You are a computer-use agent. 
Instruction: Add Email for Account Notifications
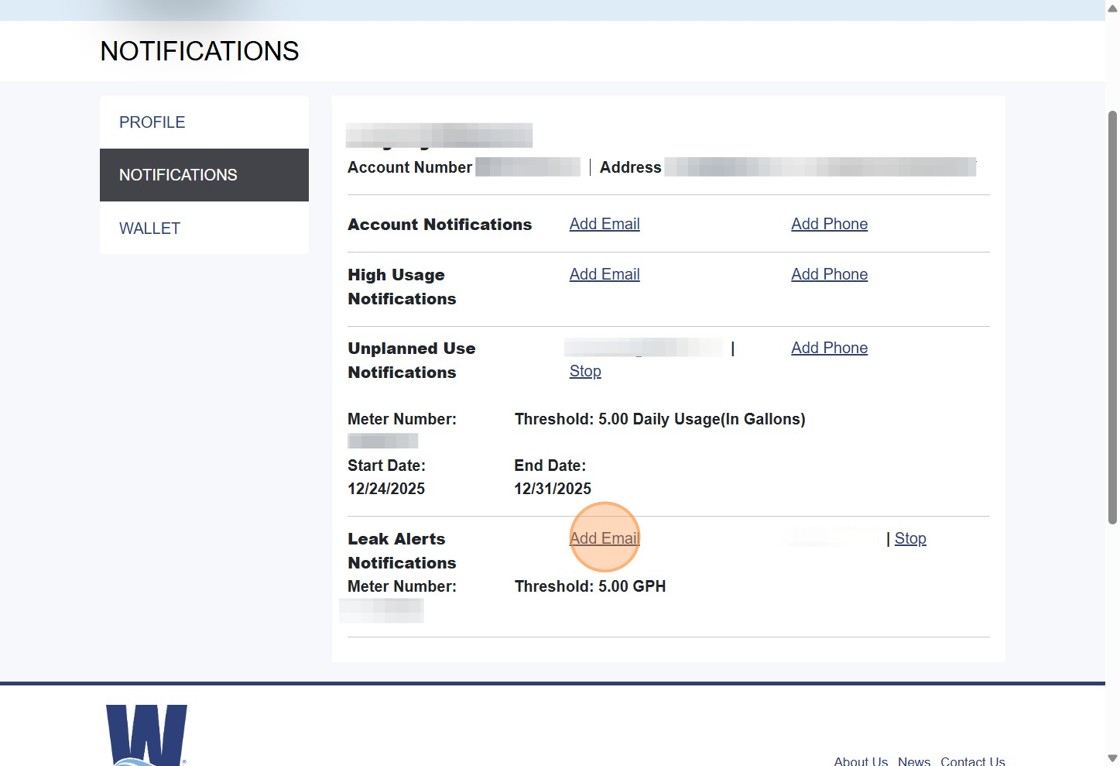604,224
